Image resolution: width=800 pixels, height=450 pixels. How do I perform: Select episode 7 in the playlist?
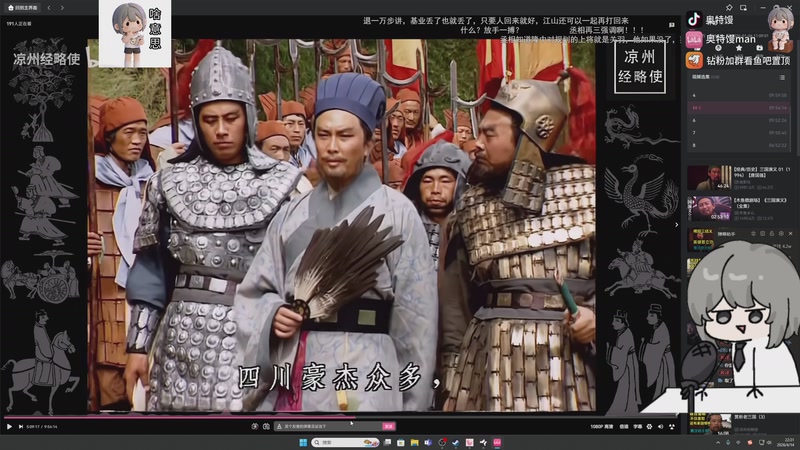[x=739, y=133]
